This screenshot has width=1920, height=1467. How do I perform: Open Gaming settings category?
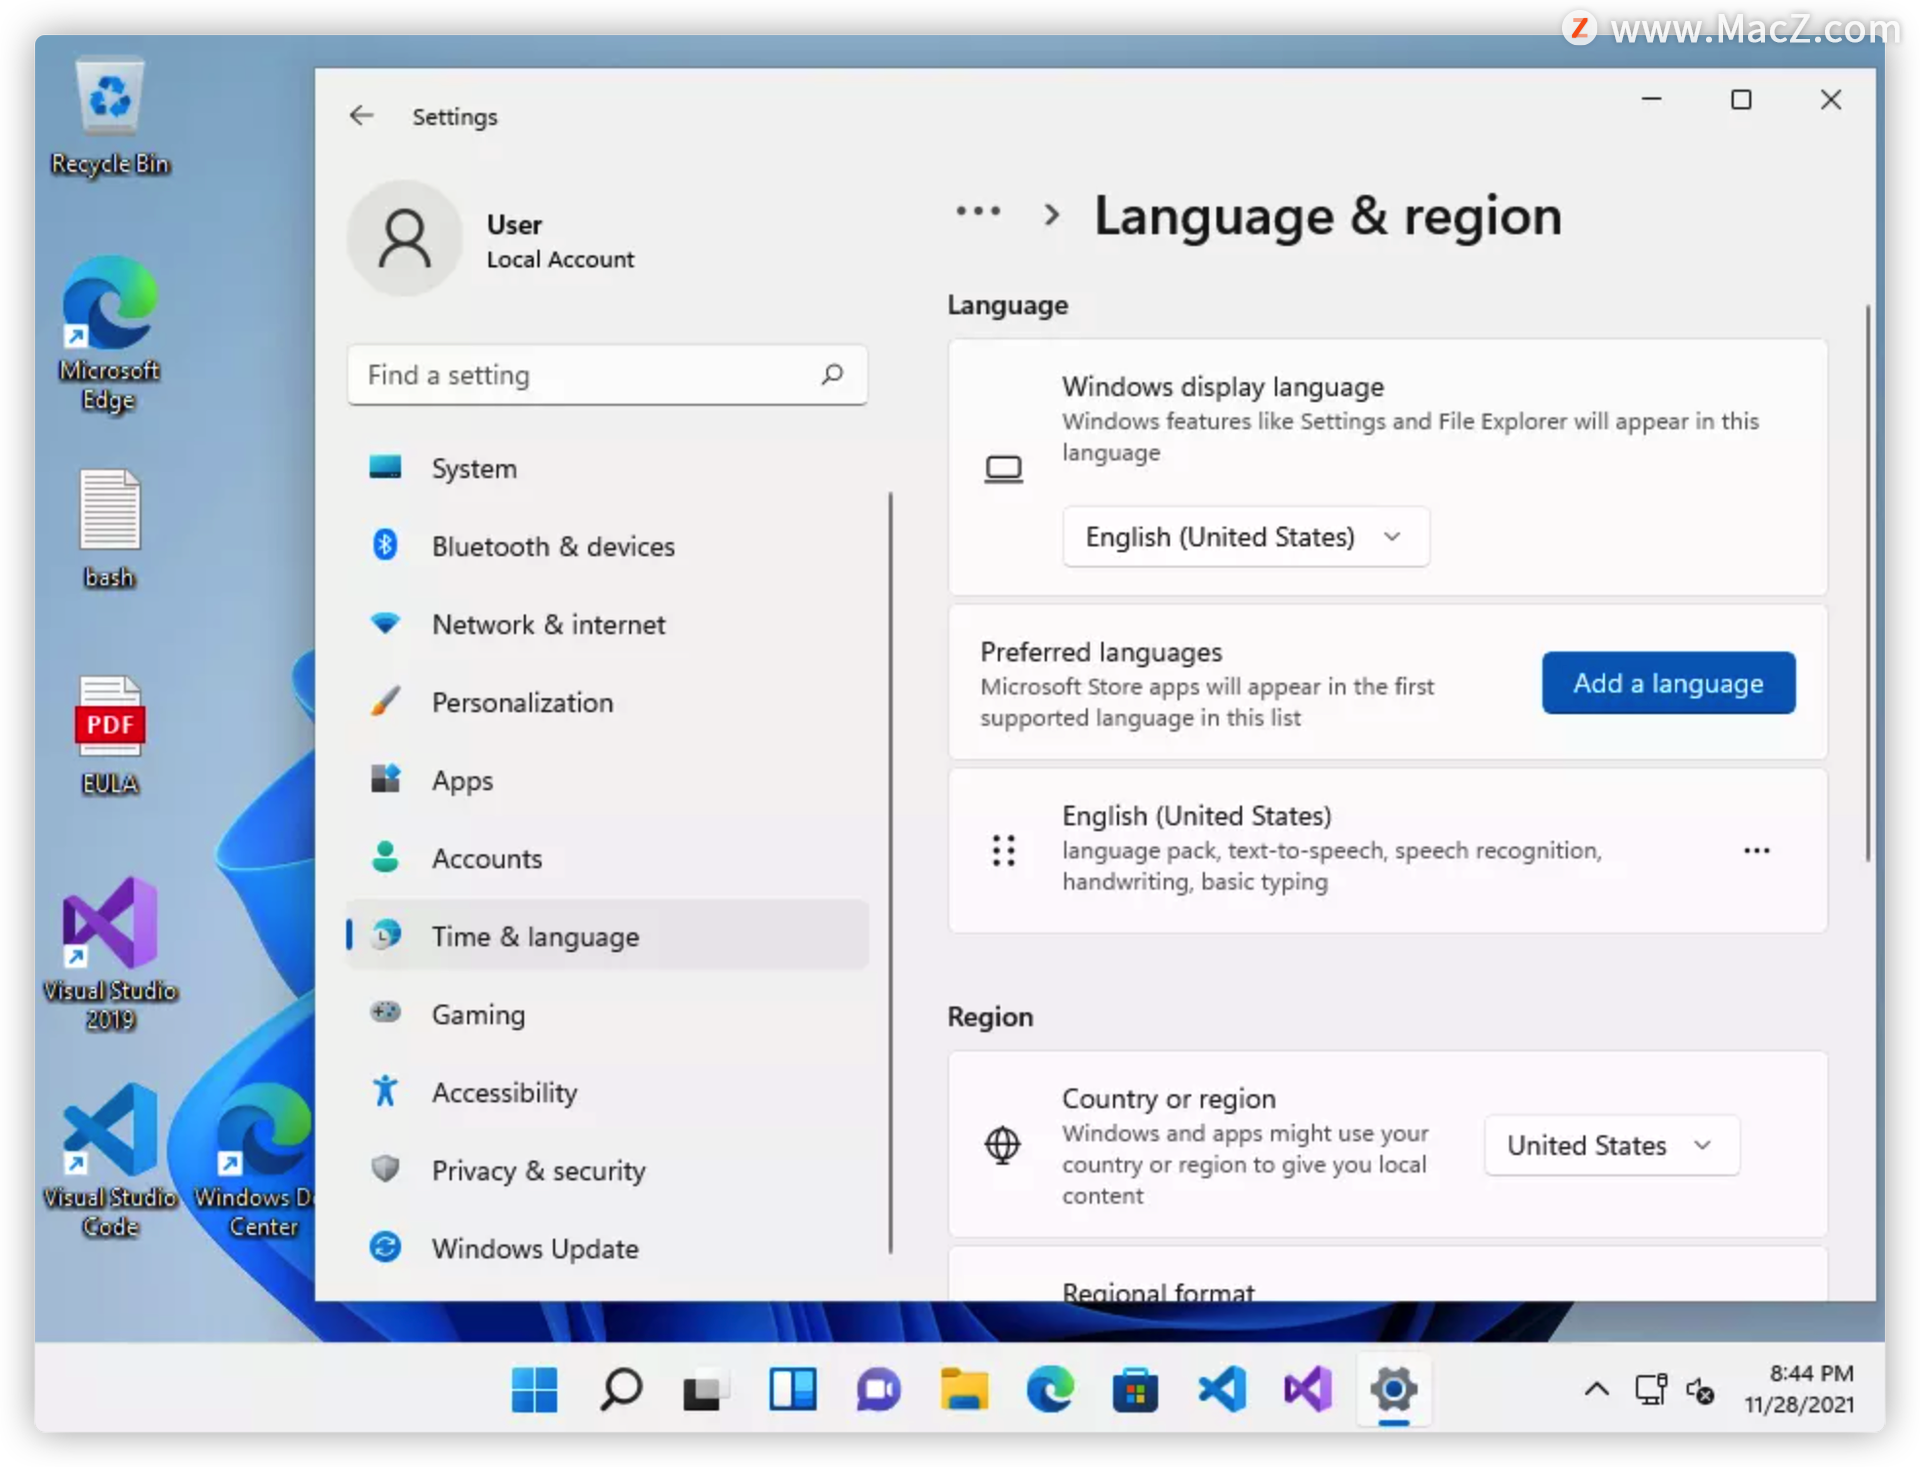tap(608, 1014)
